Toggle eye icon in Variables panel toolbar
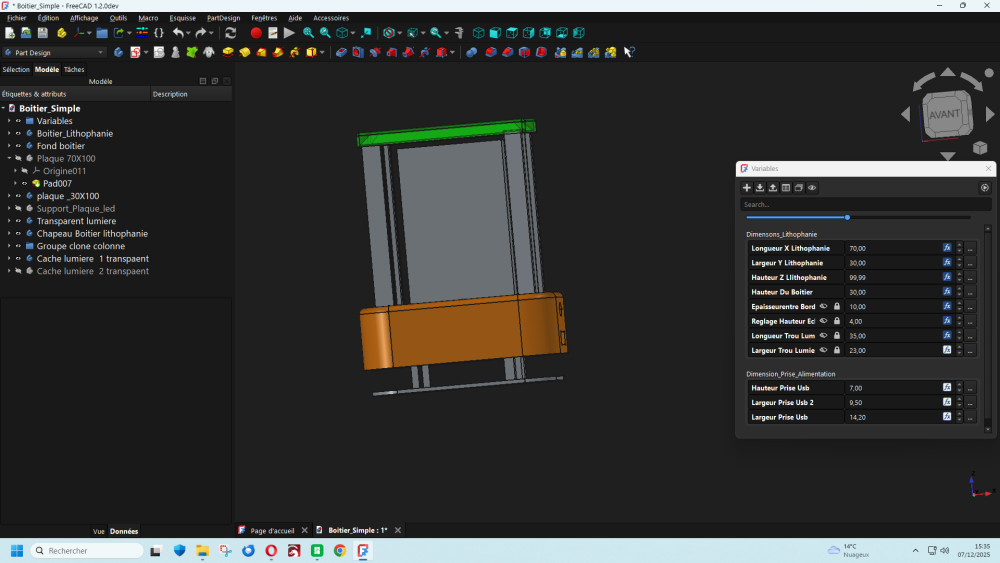 coord(812,188)
